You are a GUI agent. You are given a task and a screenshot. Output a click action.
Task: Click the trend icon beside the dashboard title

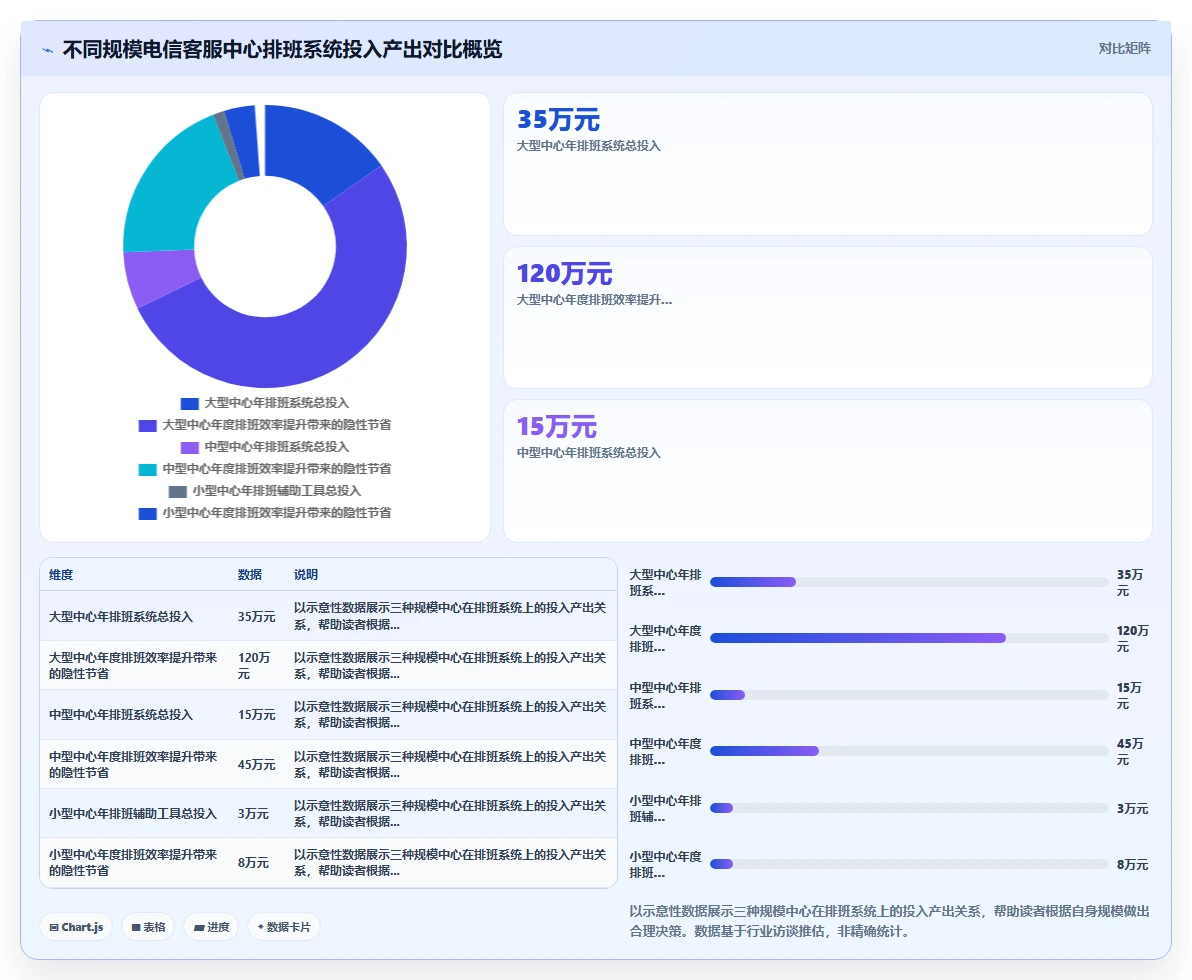48,50
